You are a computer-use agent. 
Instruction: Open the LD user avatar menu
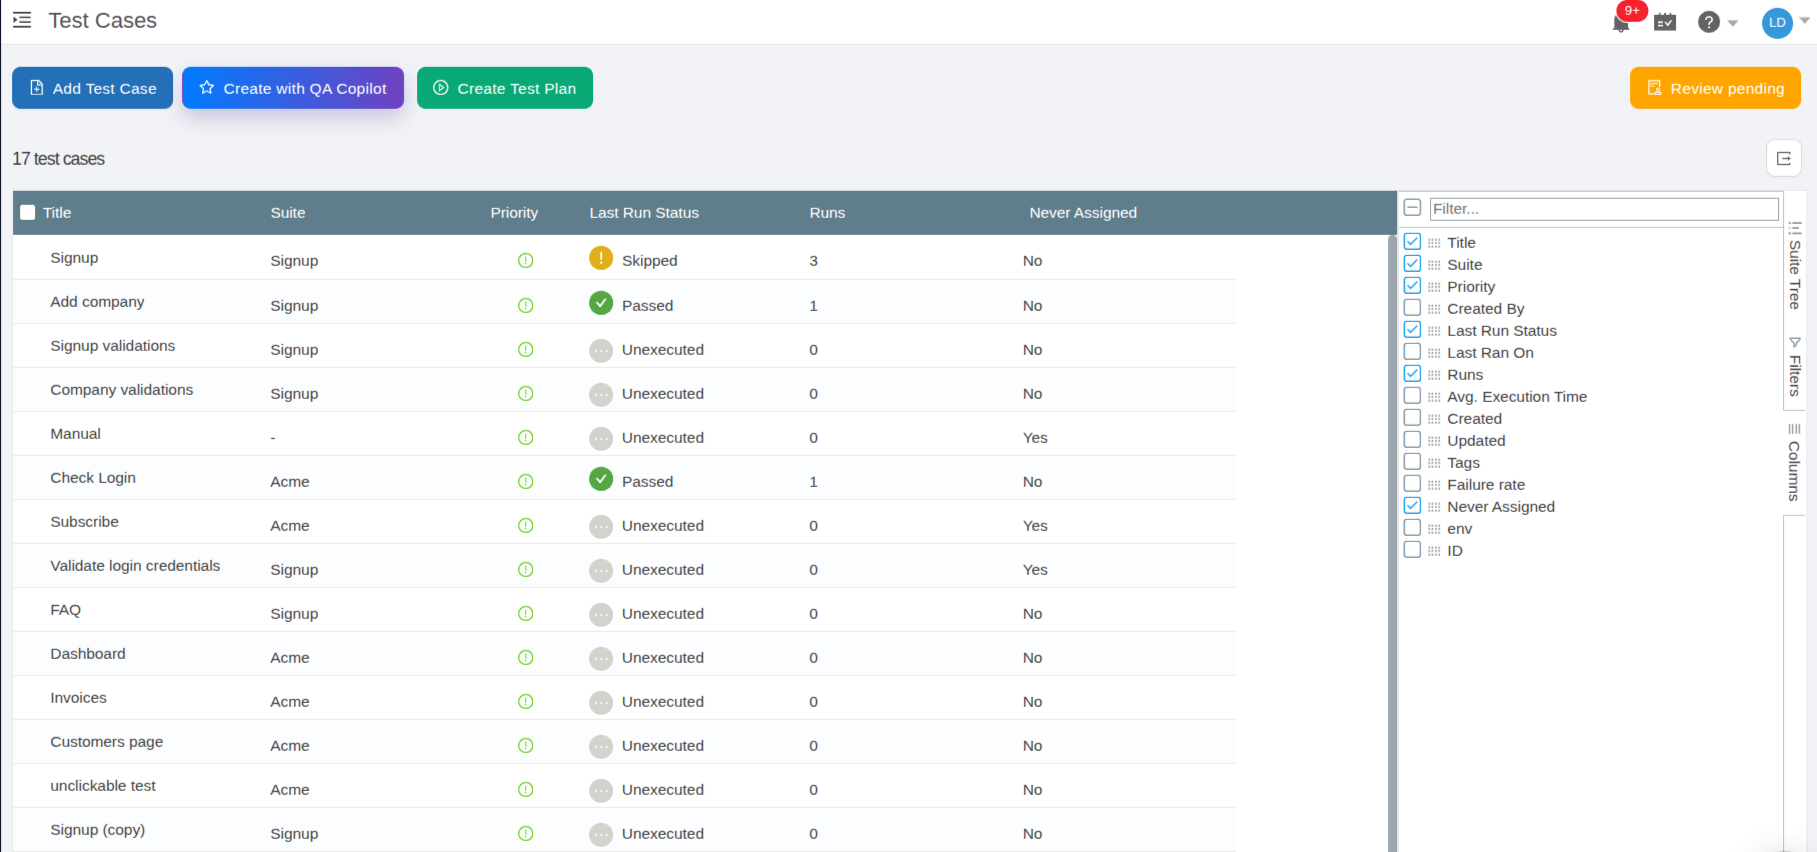[1777, 23]
